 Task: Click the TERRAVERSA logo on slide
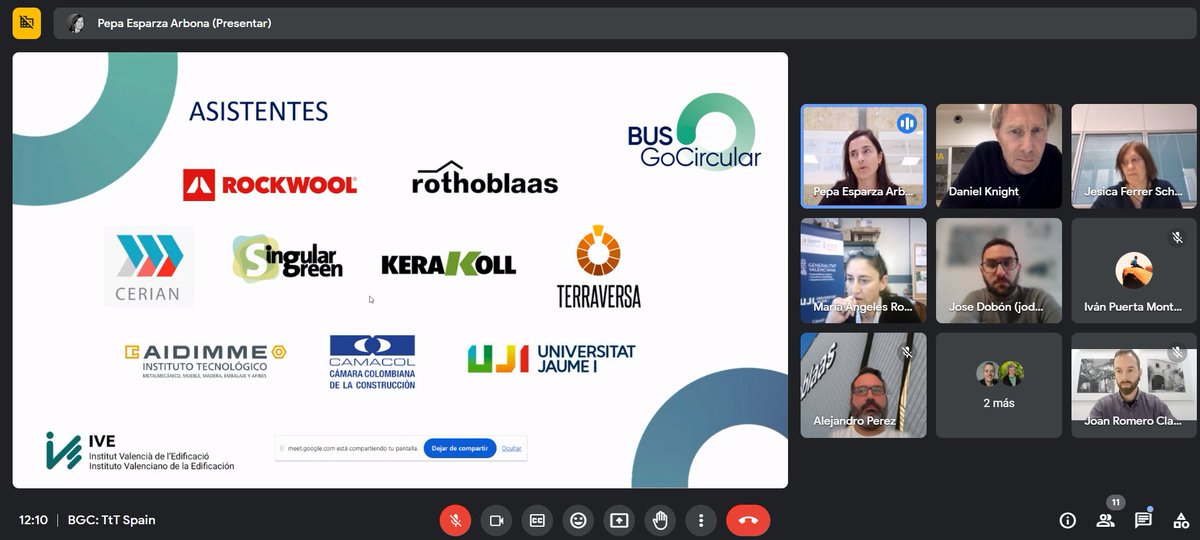click(x=598, y=267)
